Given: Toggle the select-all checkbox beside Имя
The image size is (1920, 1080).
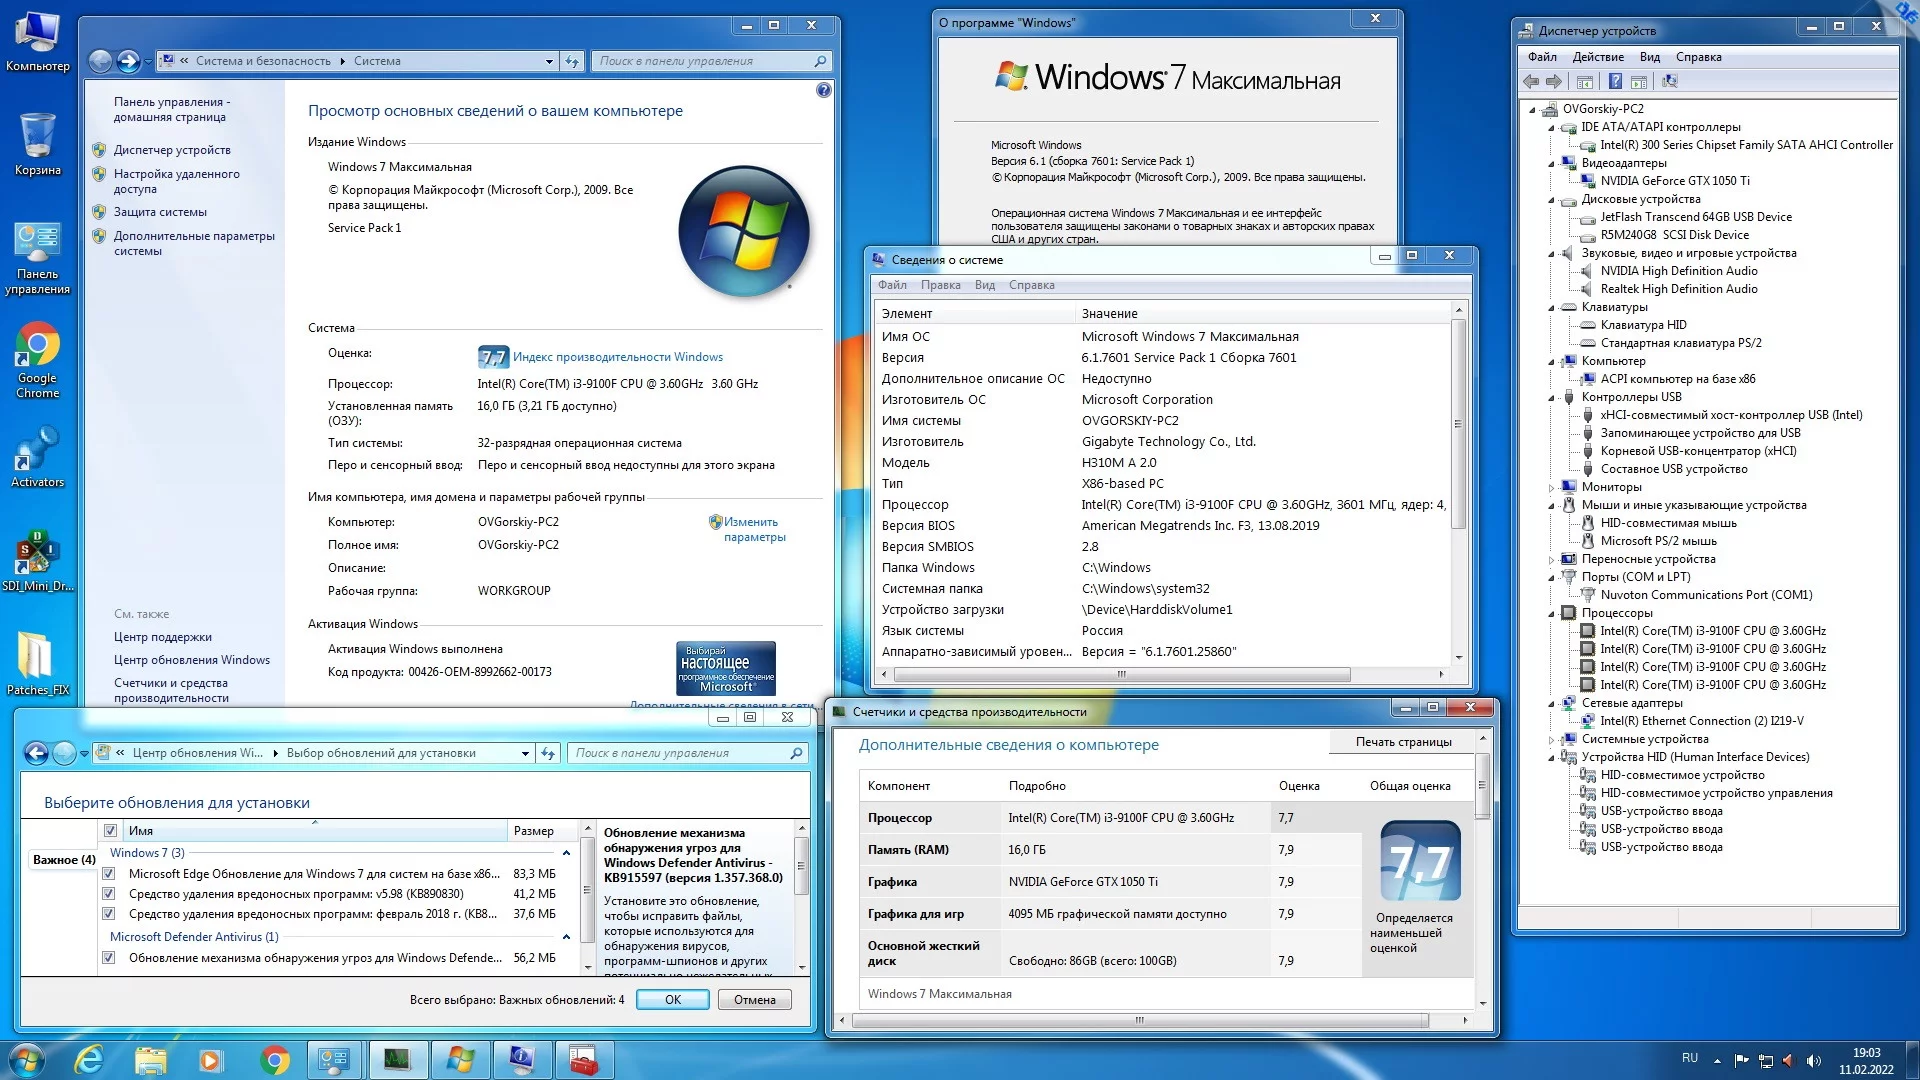Looking at the screenshot, I should coord(111,831).
